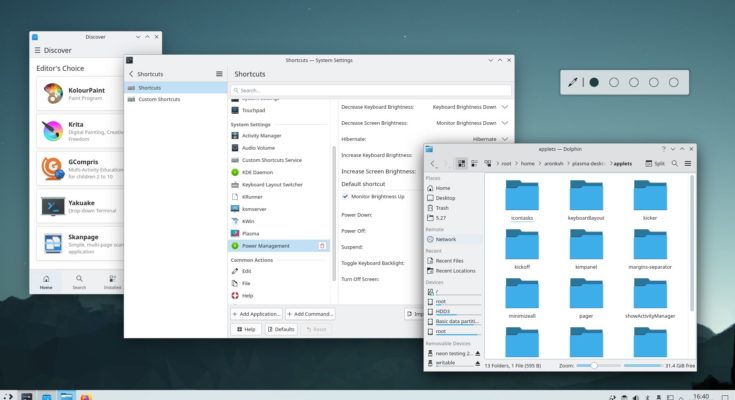Viewport: 735px width, 400px height.
Task: Toggle the Monitor Brightness Up checkbox
Action: pos(345,197)
